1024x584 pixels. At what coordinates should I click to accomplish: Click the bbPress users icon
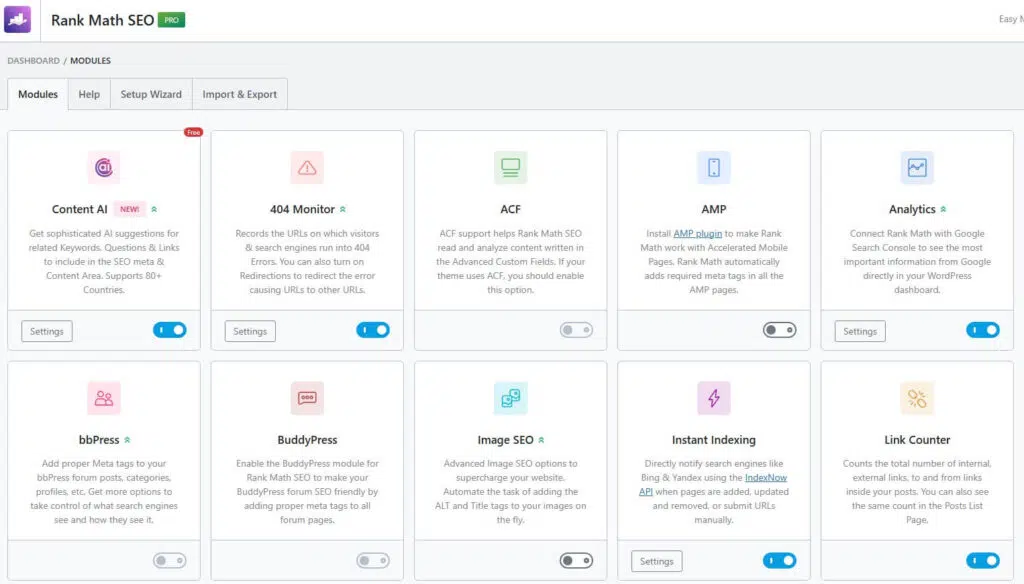[x=103, y=398]
